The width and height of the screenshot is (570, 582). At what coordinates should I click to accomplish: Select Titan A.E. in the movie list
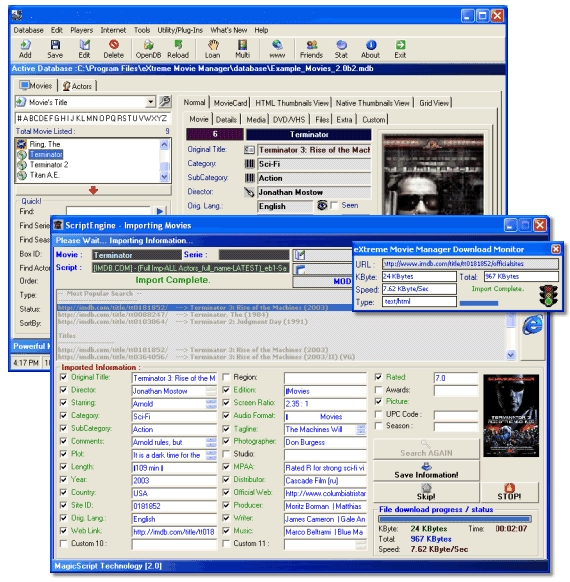44,175
